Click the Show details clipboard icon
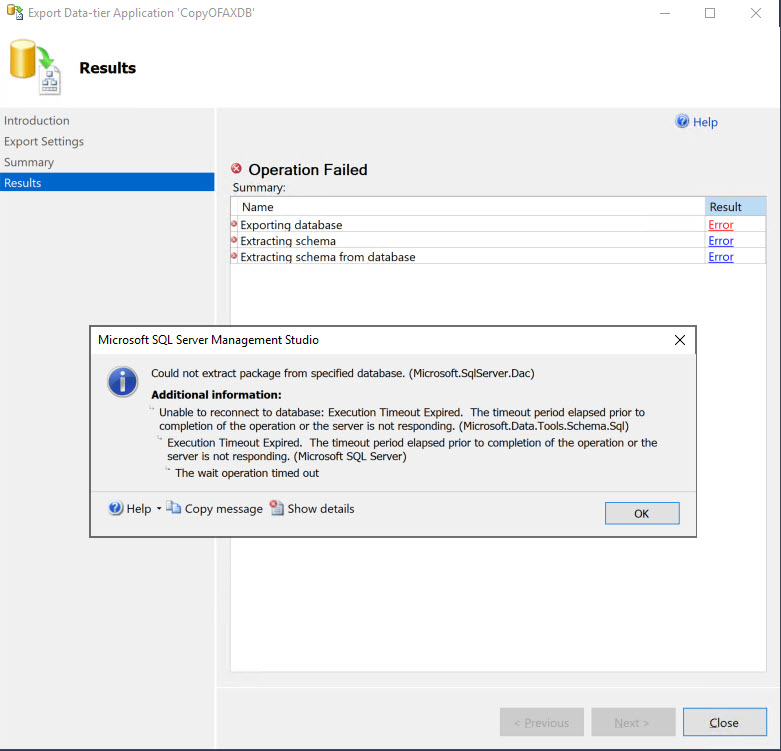This screenshot has height=751, width=781. coord(277,509)
